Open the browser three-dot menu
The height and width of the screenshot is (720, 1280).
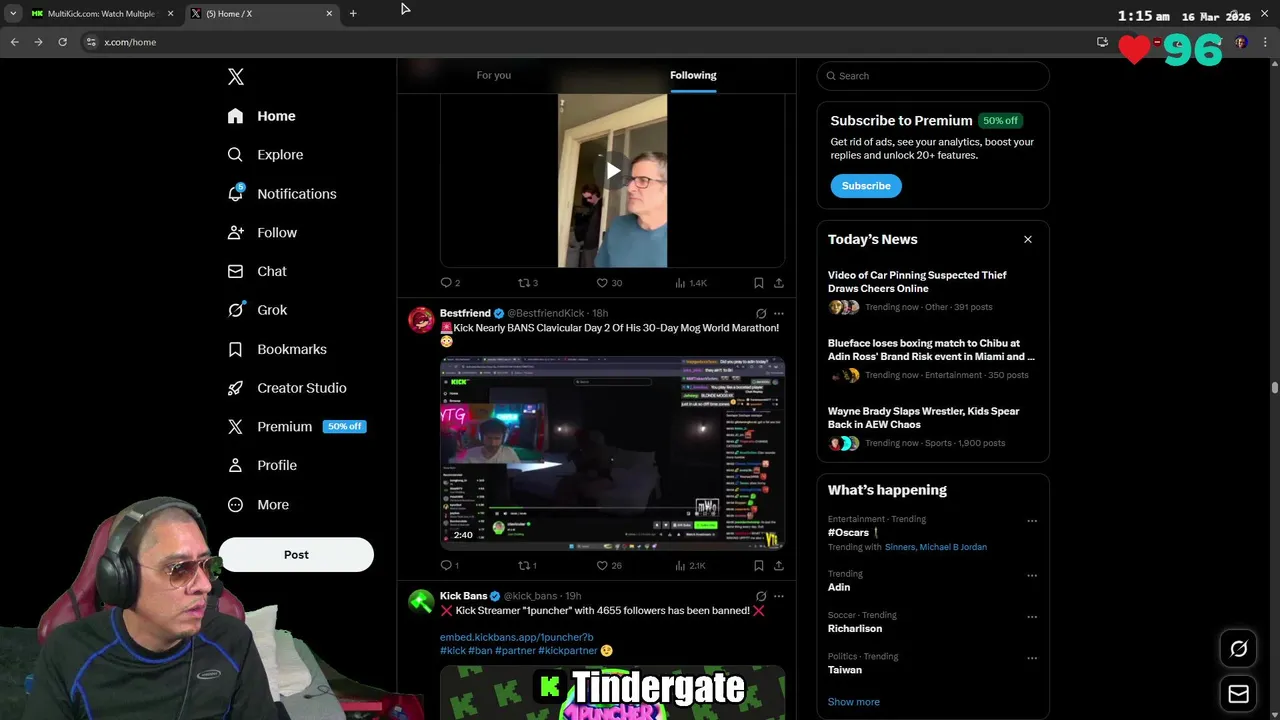[x=1266, y=42]
